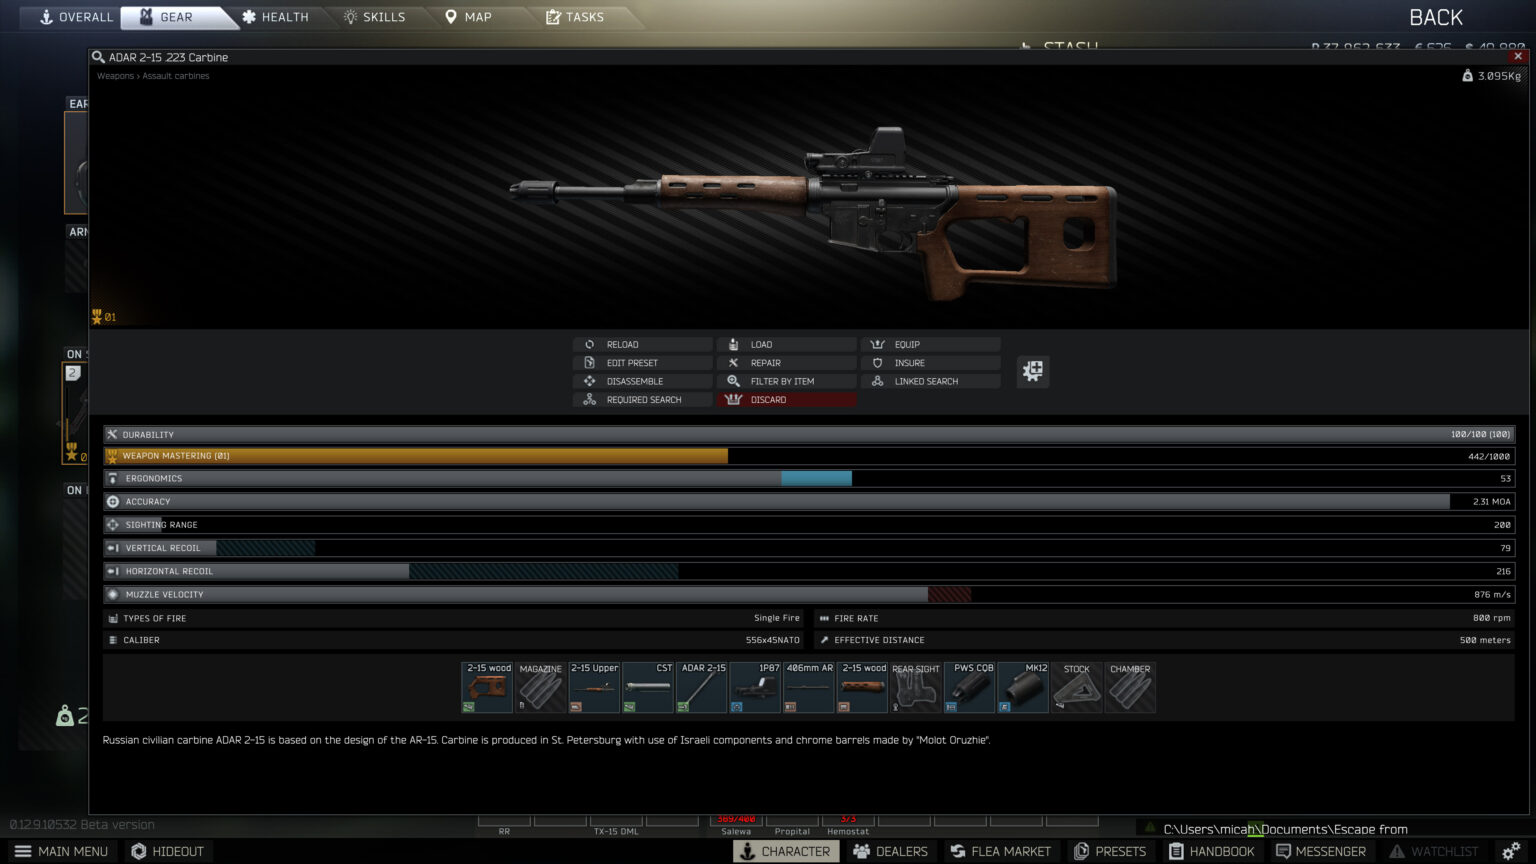Open the Skills tab
The width and height of the screenshot is (1536, 864).
(x=375, y=17)
